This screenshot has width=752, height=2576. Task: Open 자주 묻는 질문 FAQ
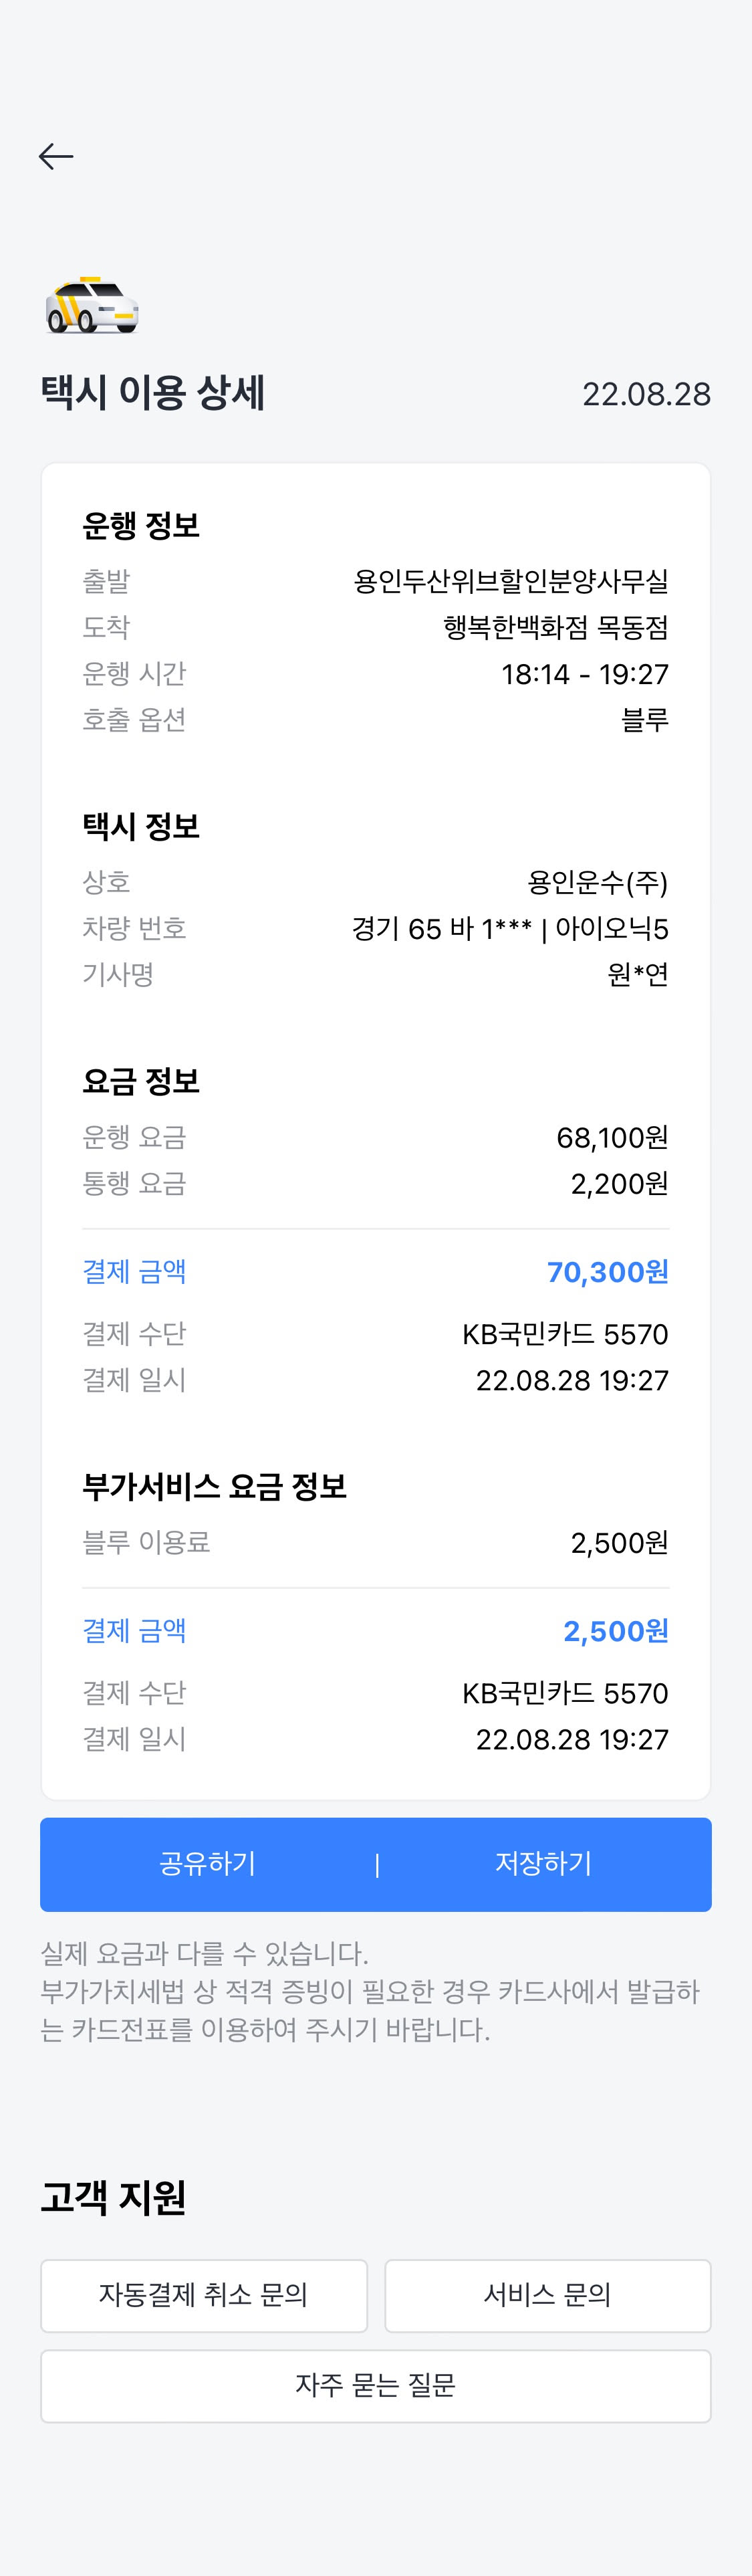pyautogui.click(x=376, y=2385)
